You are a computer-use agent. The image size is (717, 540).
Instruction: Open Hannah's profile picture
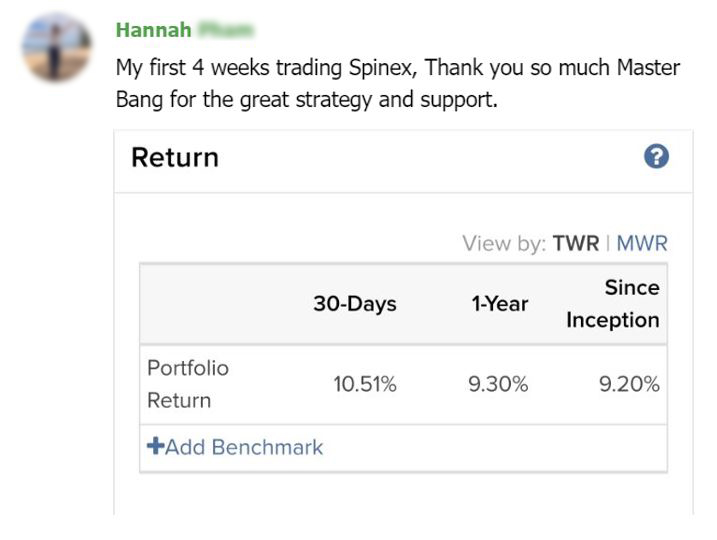click(56, 48)
